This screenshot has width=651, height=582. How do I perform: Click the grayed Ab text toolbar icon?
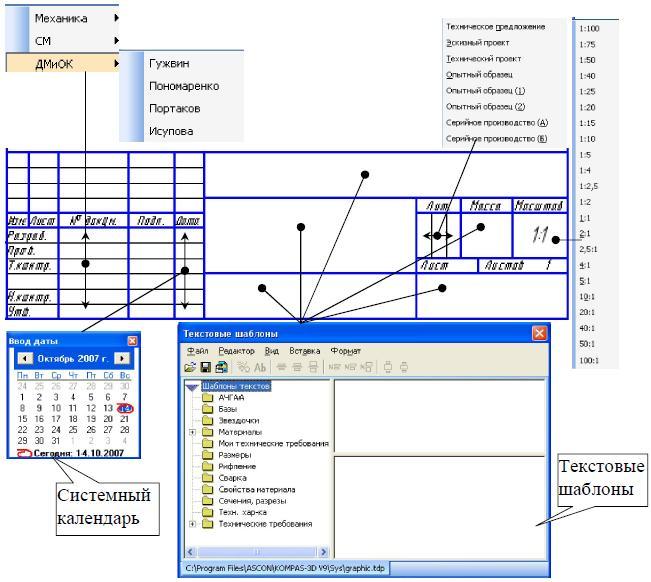(x=260, y=367)
